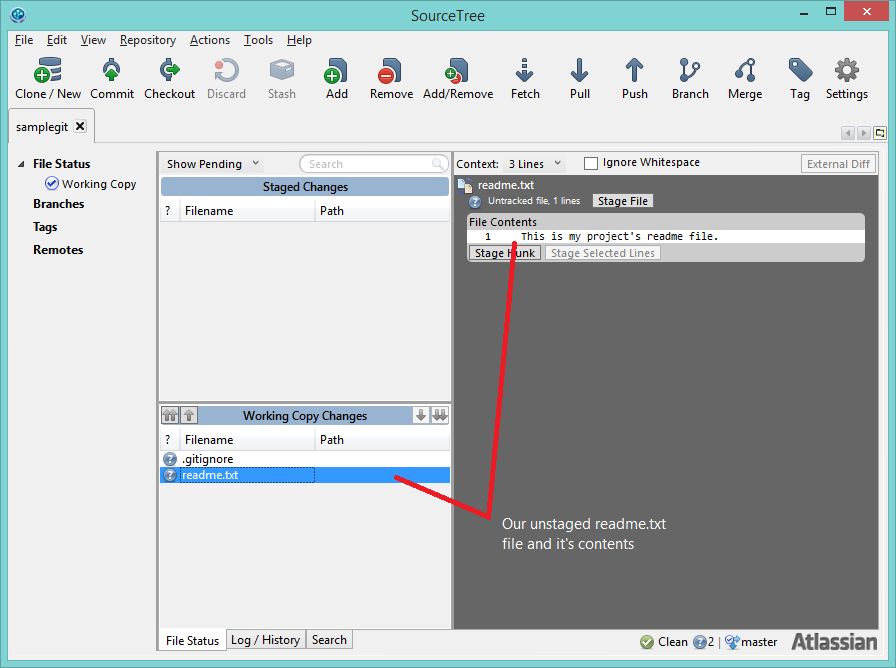Open the Actions menu
Screen dimensions: 896x668
[x=210, y=40]
